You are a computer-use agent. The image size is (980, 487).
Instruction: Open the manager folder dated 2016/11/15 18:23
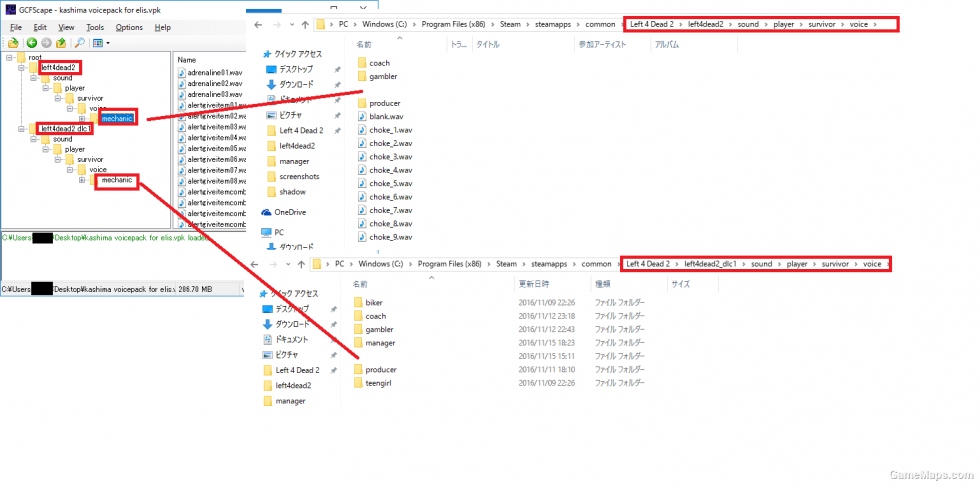(380, 343)
